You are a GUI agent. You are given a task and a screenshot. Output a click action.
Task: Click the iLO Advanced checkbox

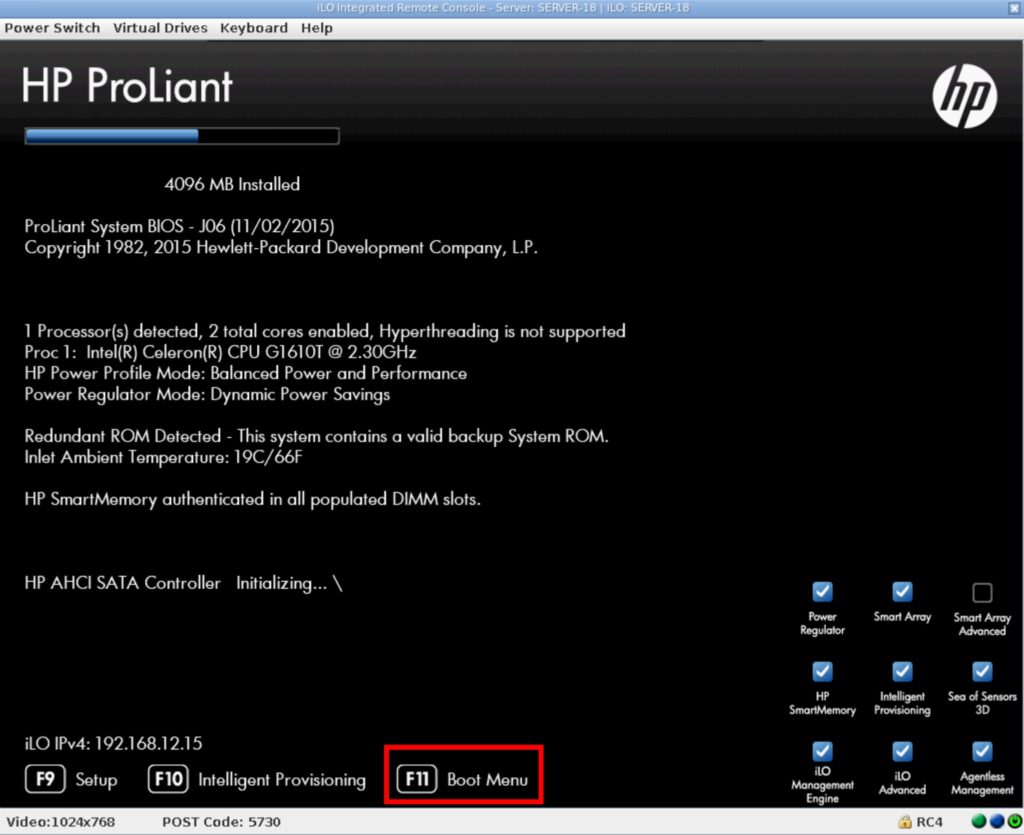point(902,751)
